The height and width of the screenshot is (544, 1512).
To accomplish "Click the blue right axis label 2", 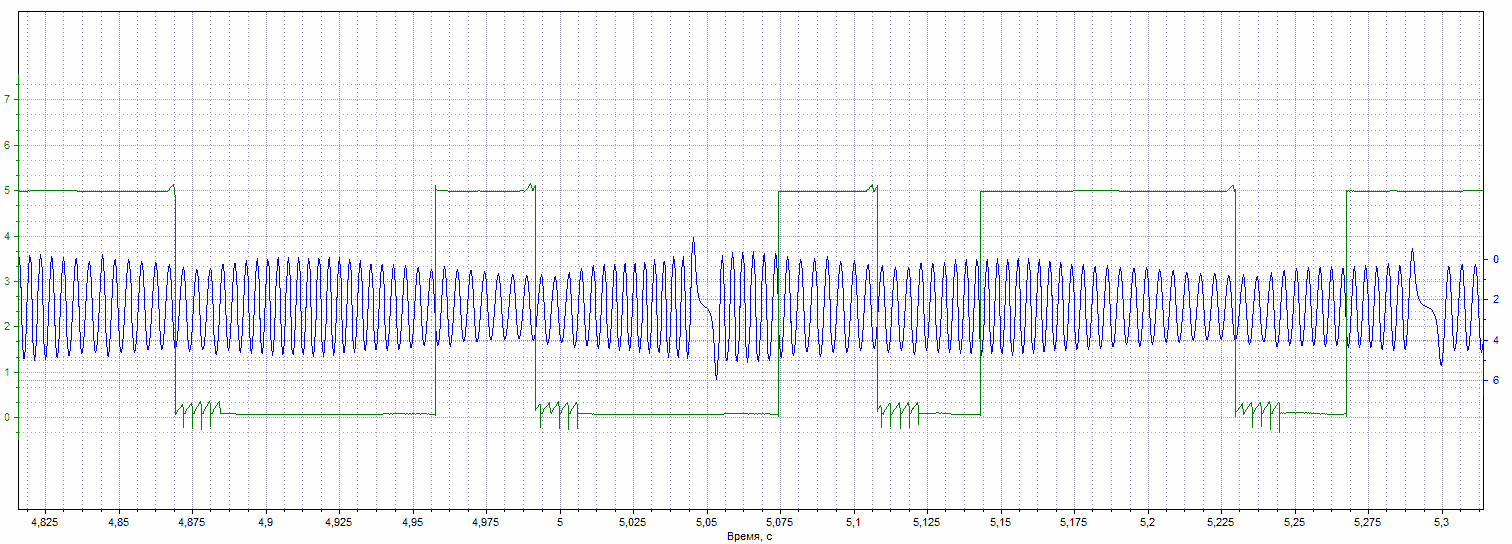I will pyautogui.click(x=1495, y=299).
